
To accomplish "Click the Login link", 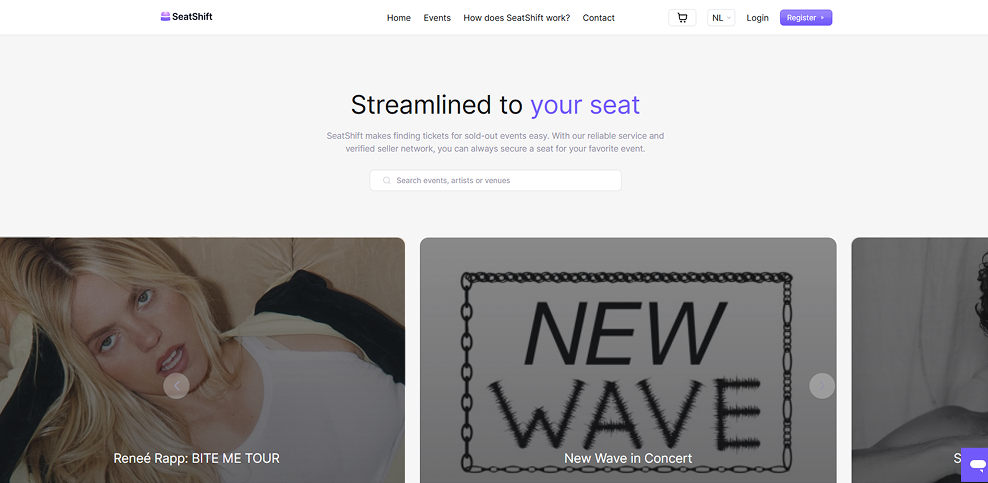I will (757, 18).
